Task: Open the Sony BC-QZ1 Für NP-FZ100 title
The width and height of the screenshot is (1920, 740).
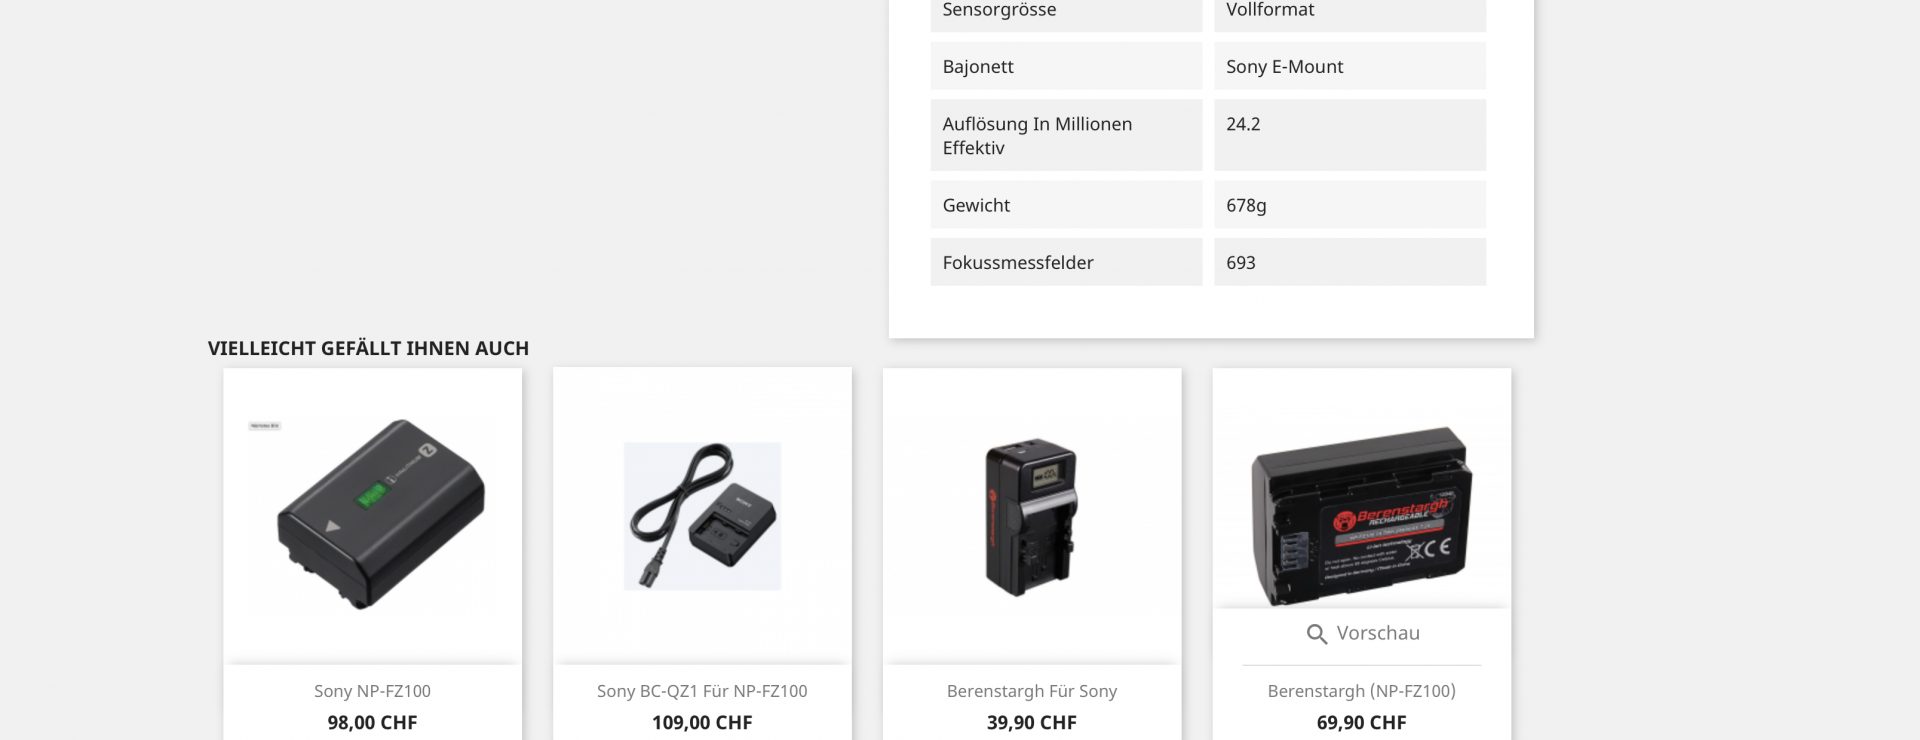Action: [x=702, y=691]
